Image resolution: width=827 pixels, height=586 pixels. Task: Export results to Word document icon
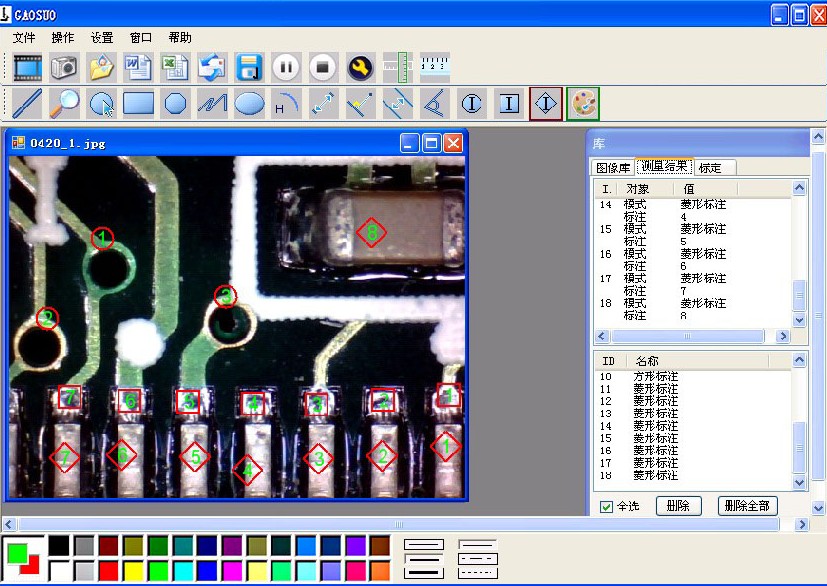[138, 68]
